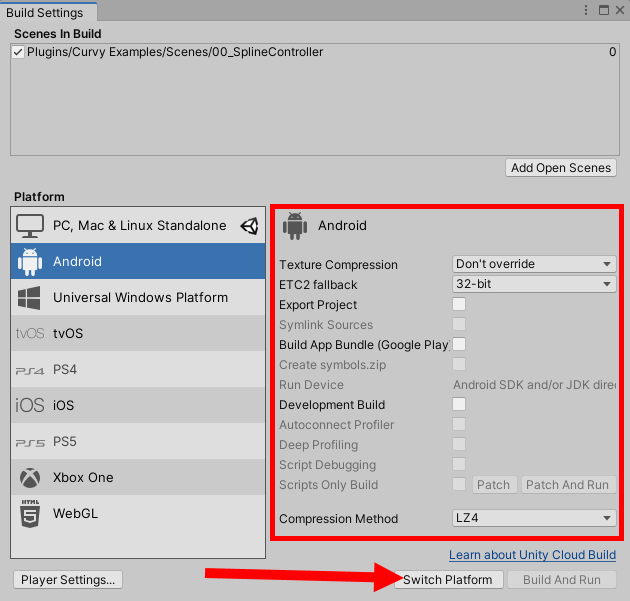
Task: Click the Texture Compression label
Action: click(338, 265)
